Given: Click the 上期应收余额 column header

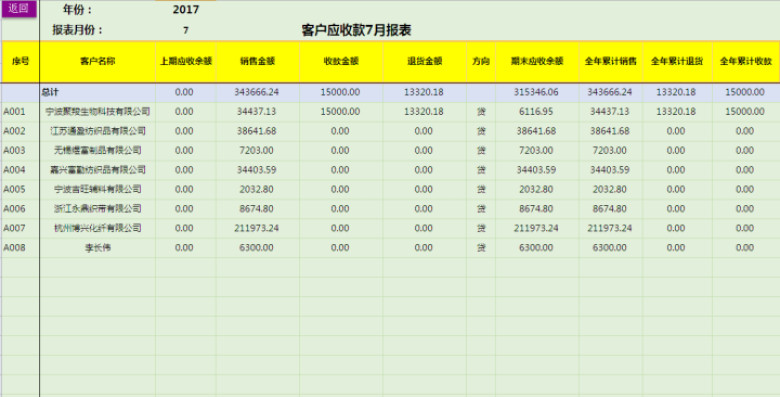Looking at the screenshot, I should tap(186, 62).
